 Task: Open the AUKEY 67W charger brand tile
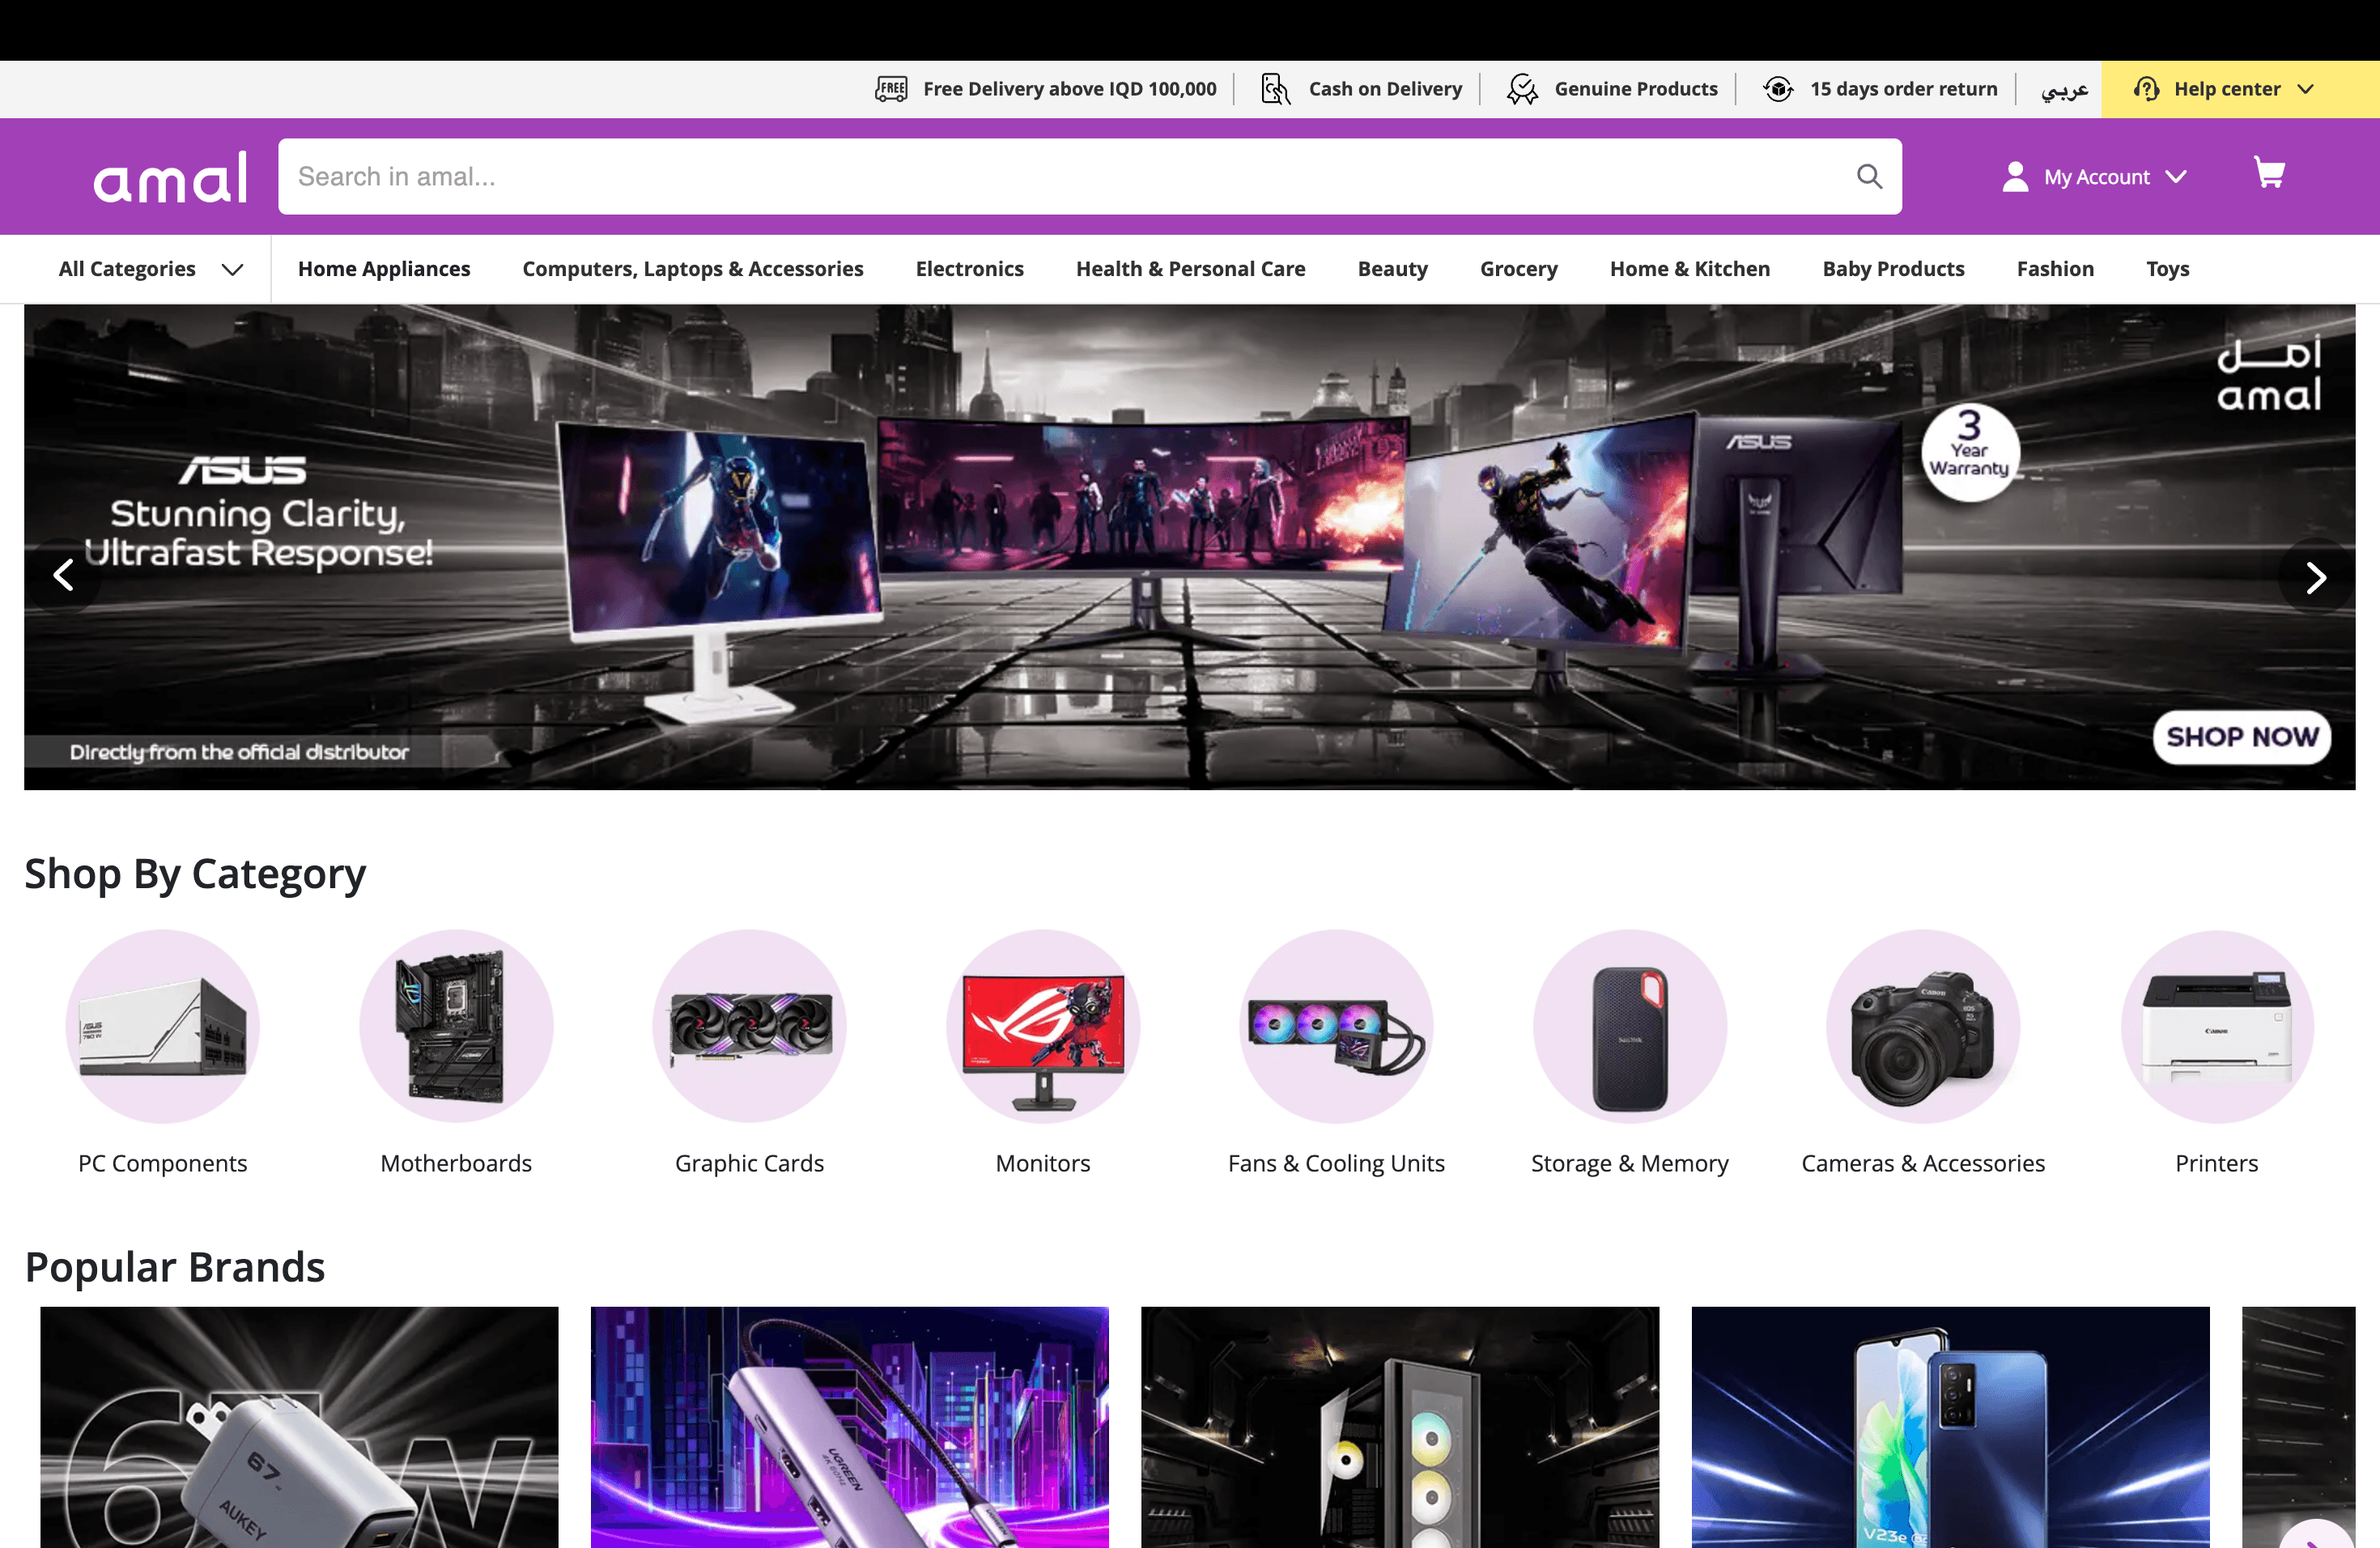click(299, 1427)
